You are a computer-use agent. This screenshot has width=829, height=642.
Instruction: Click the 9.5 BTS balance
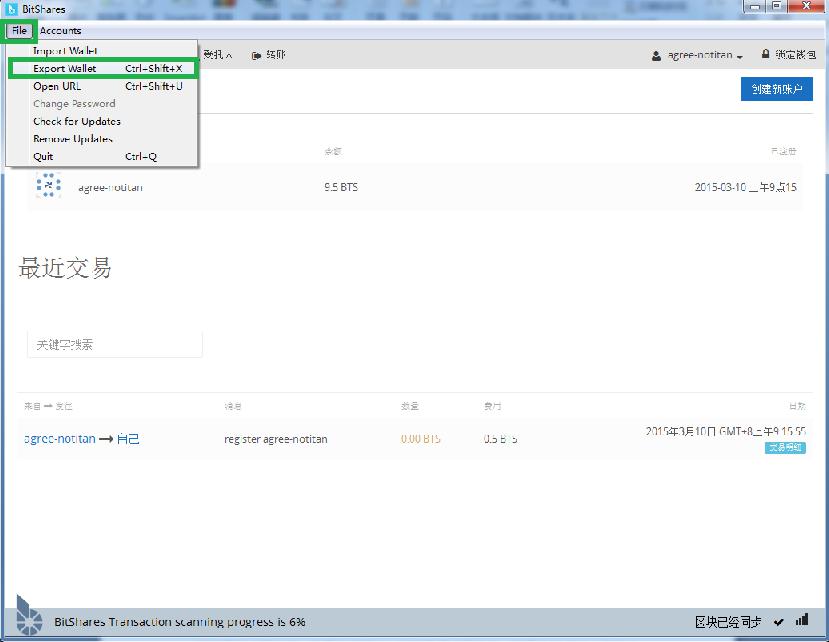click(x=341, y=187)
